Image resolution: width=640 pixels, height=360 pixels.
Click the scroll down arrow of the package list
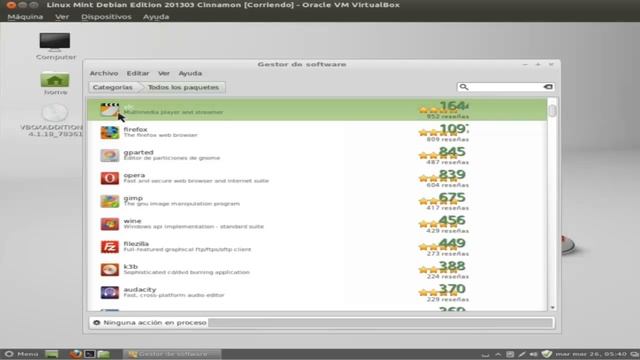point(552,307)
